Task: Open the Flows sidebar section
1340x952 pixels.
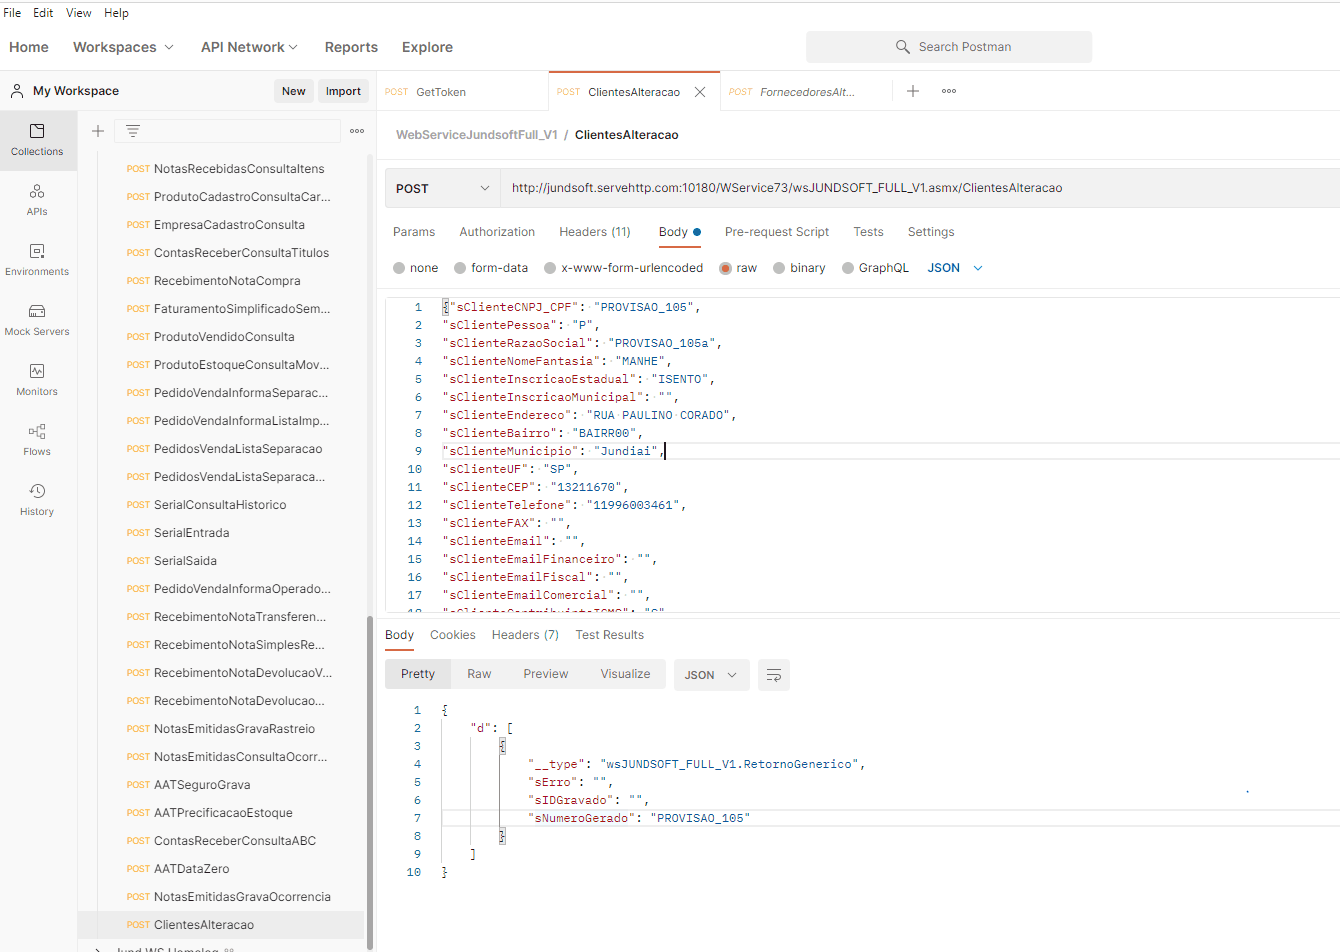Action: [37, 439]
